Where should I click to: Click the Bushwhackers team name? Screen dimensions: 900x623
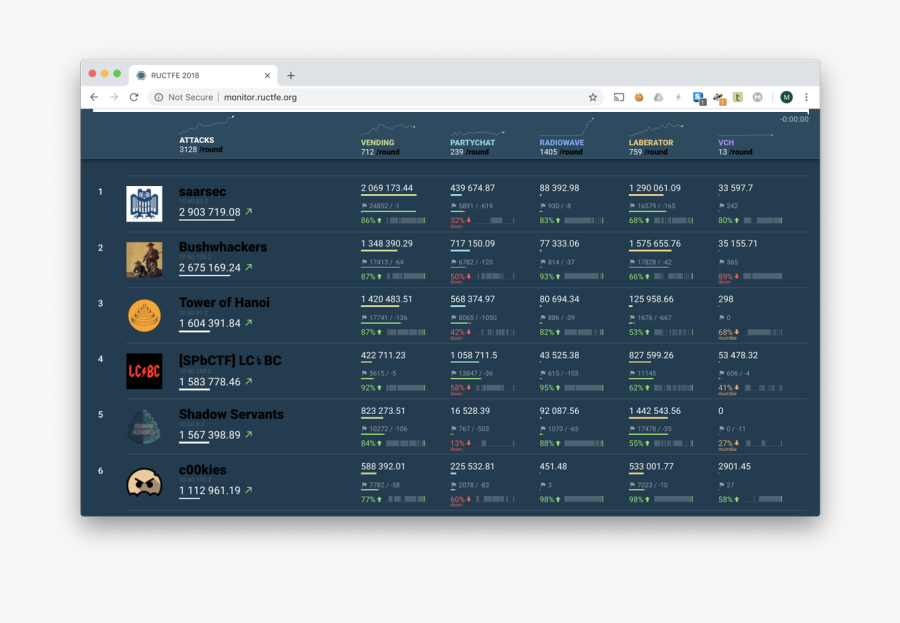[223, 247]
